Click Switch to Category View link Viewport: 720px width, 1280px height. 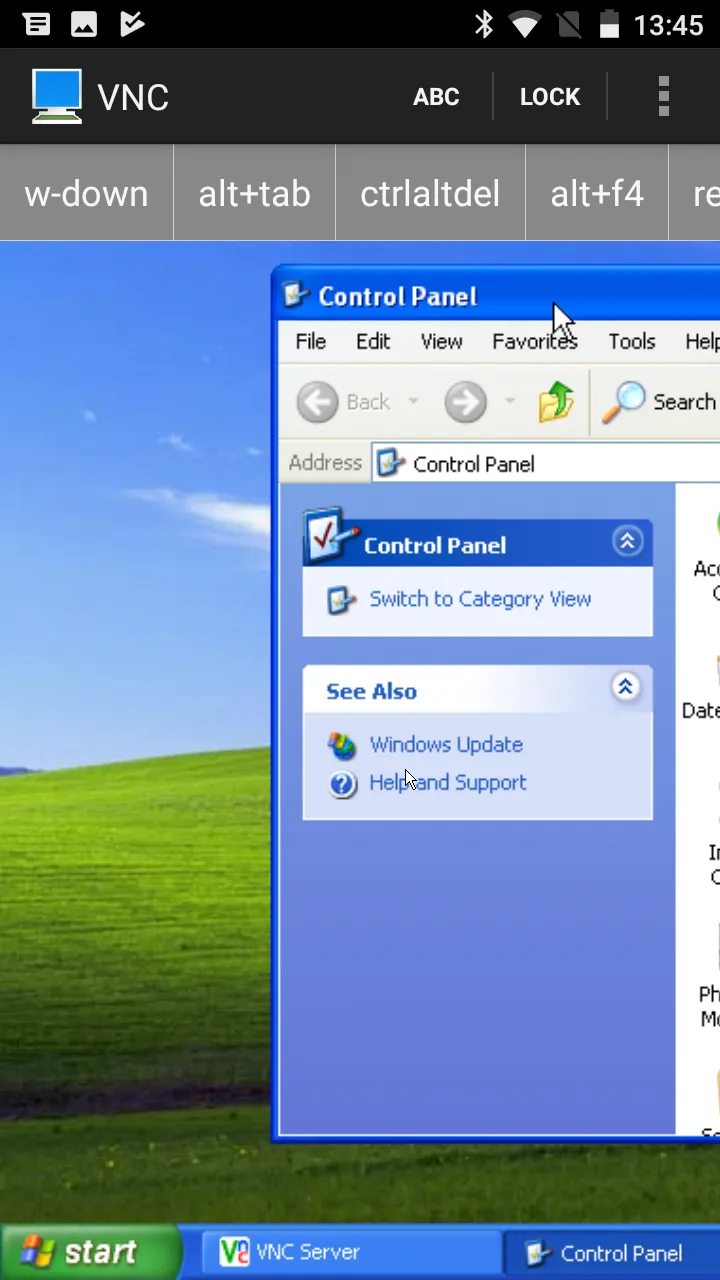point(480,599)
